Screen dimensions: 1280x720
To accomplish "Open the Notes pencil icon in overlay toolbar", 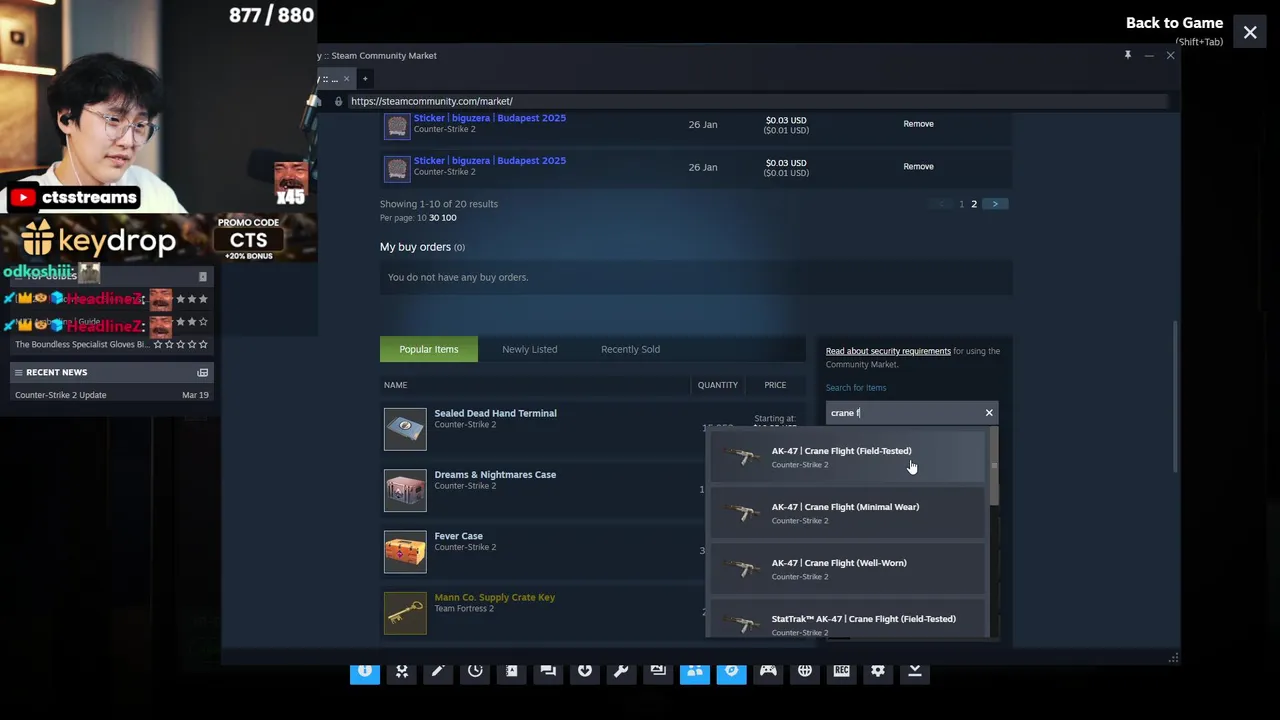I will 438,671.
